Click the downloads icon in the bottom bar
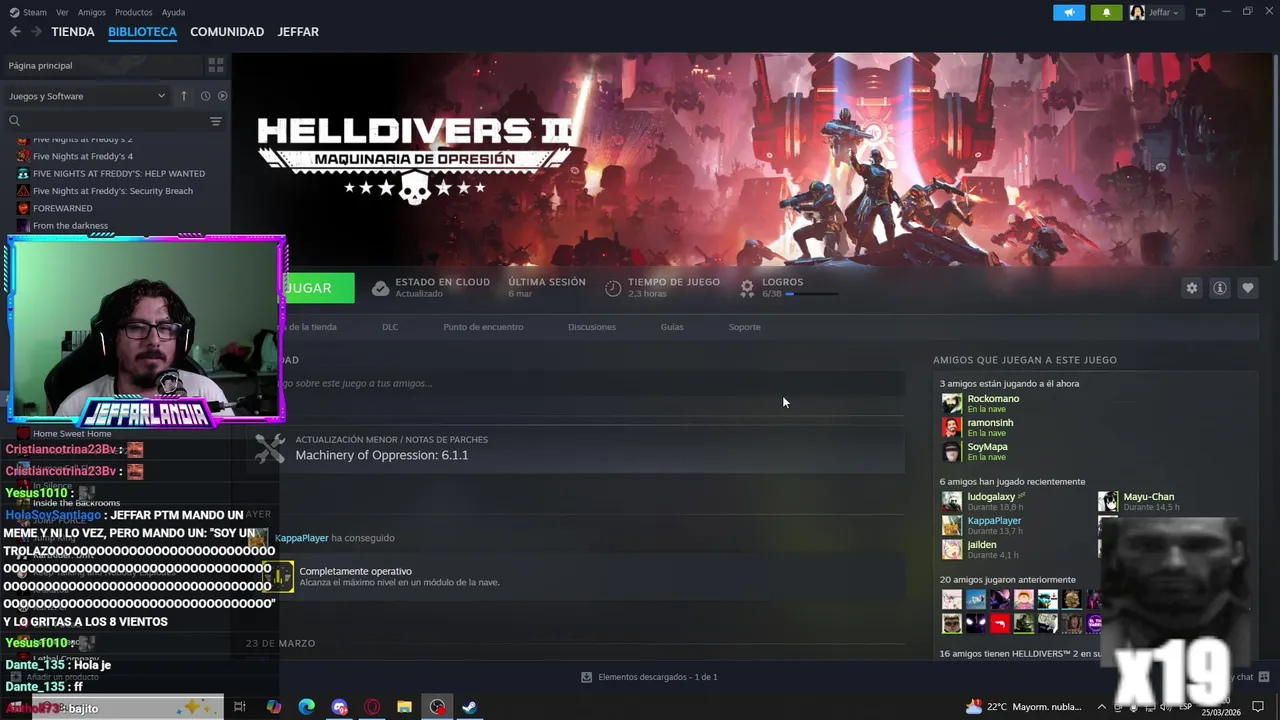 tap(587, 677)
